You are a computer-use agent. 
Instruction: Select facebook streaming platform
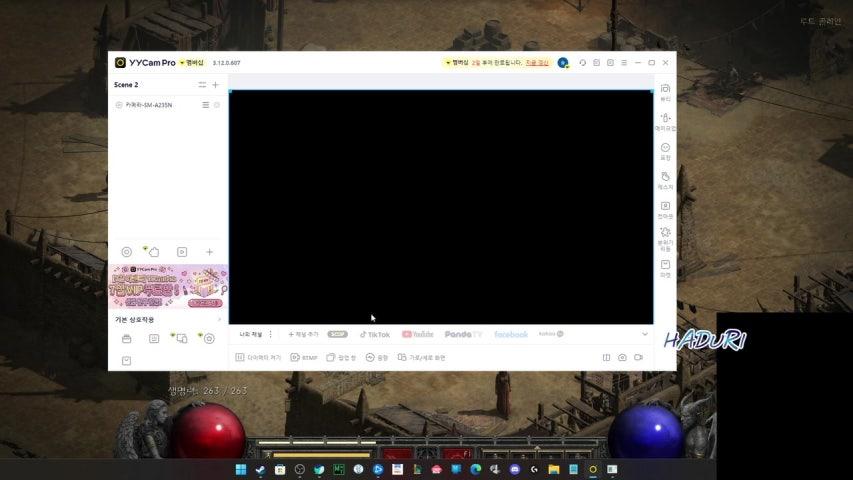511,334
